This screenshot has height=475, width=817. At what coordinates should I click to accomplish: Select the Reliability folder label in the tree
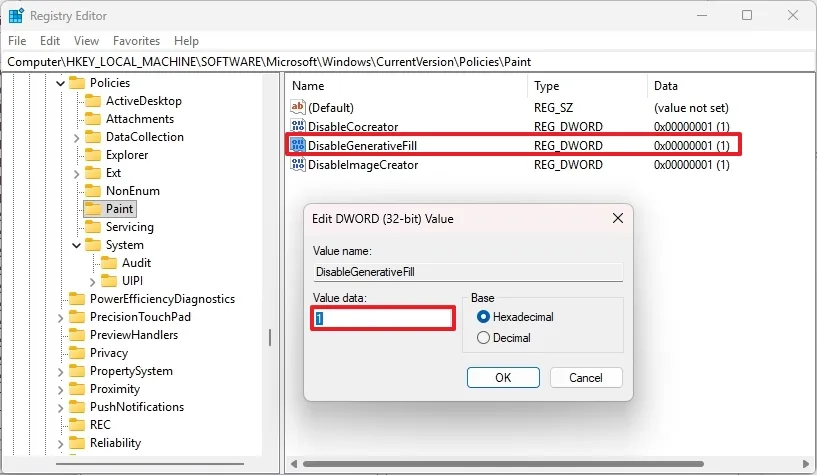(116, 443)
